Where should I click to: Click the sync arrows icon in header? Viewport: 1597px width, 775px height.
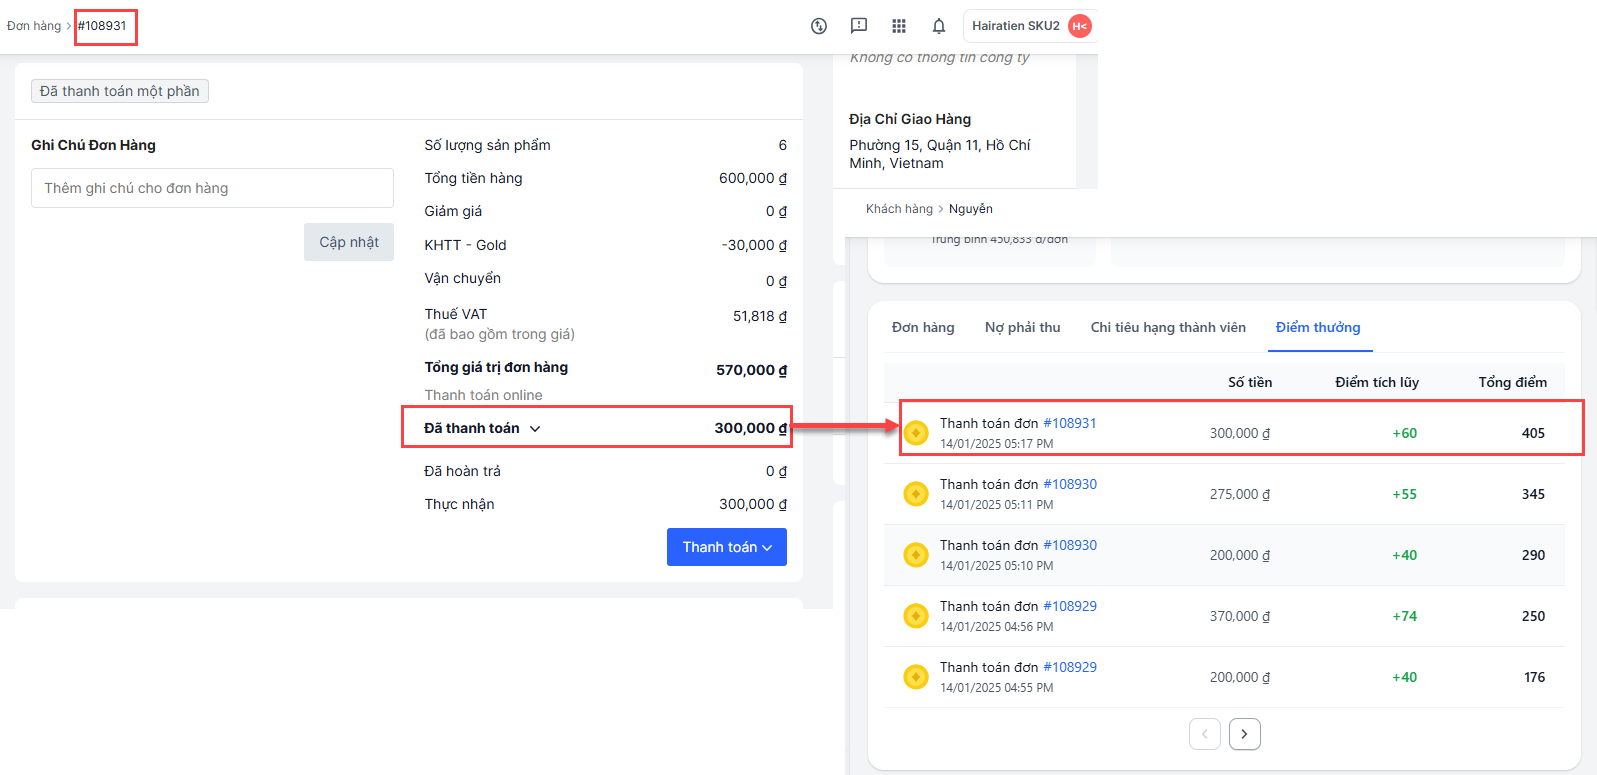pos(819,26)
